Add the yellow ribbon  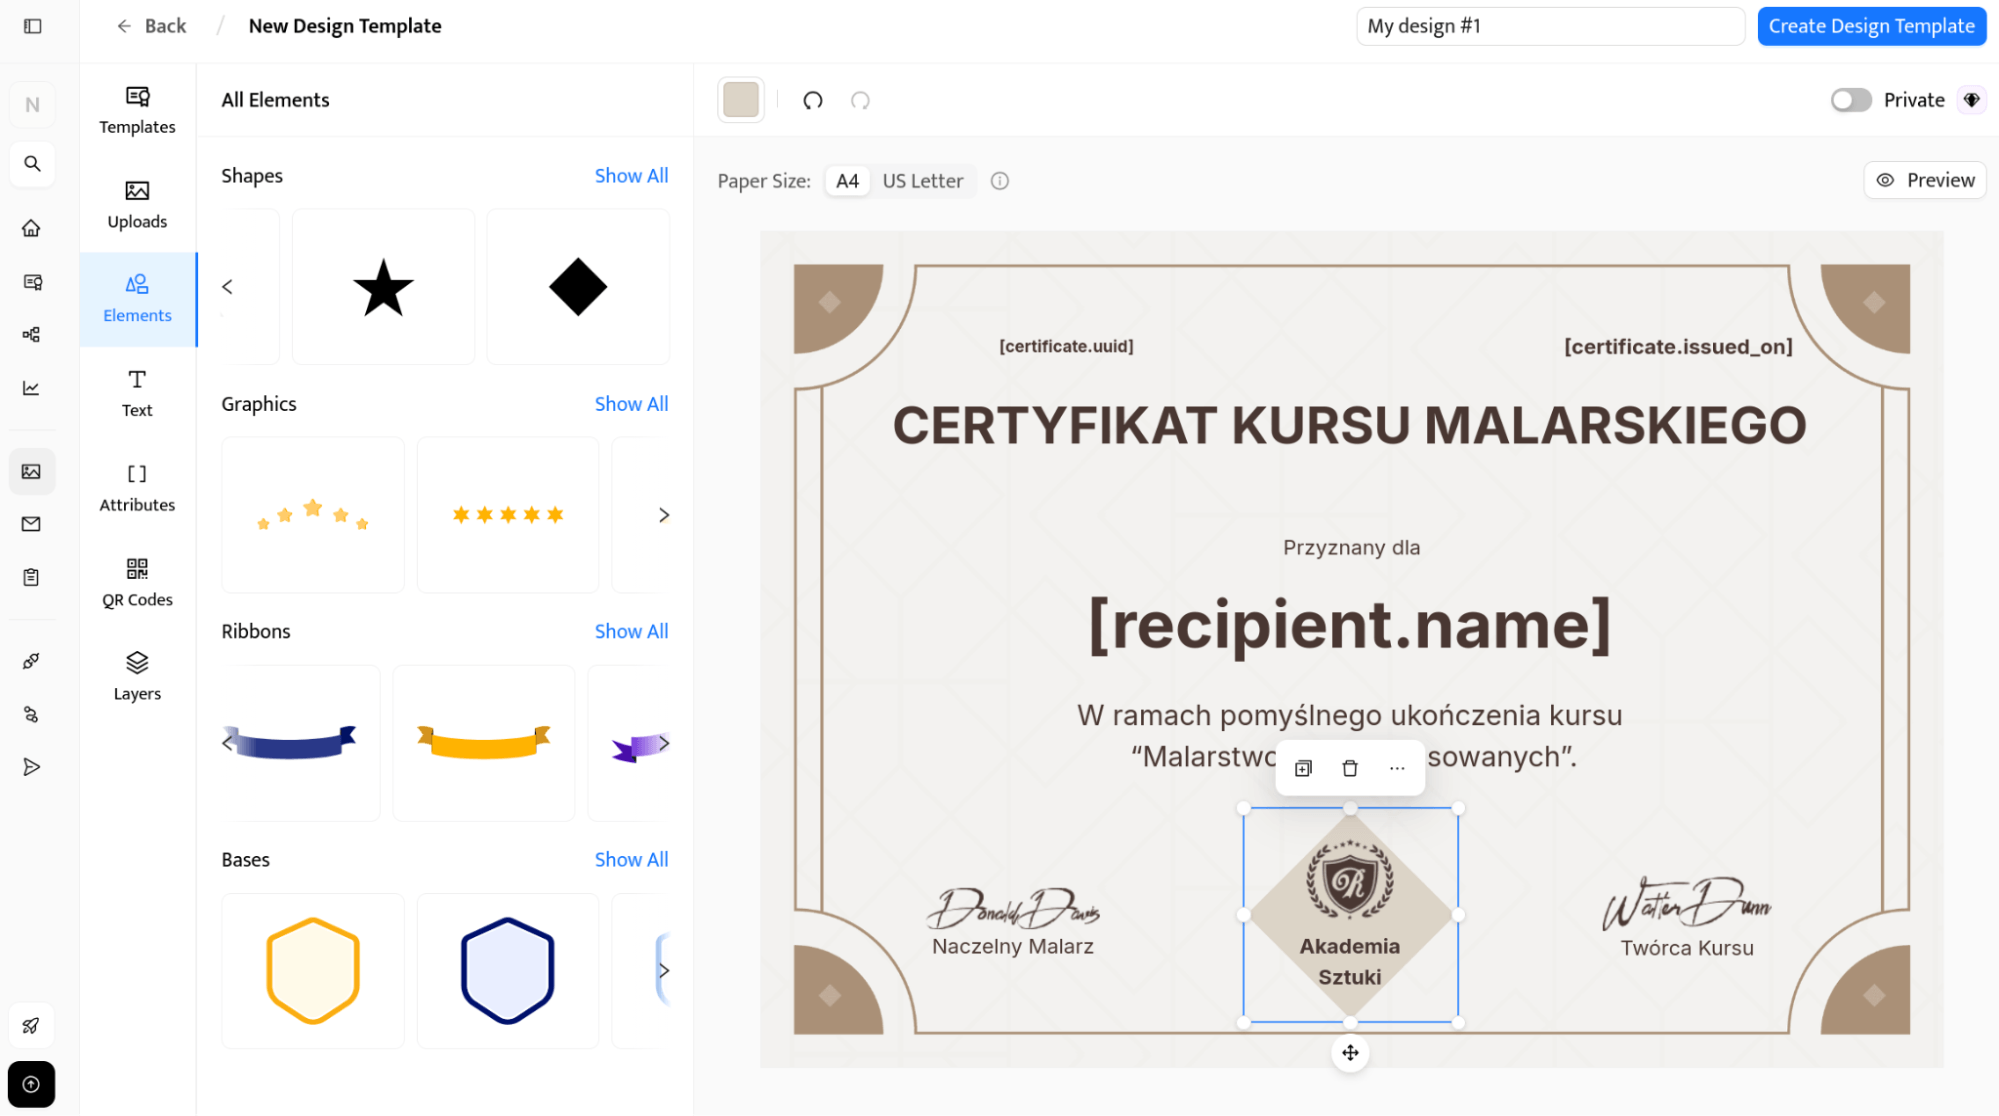point(484,743)
